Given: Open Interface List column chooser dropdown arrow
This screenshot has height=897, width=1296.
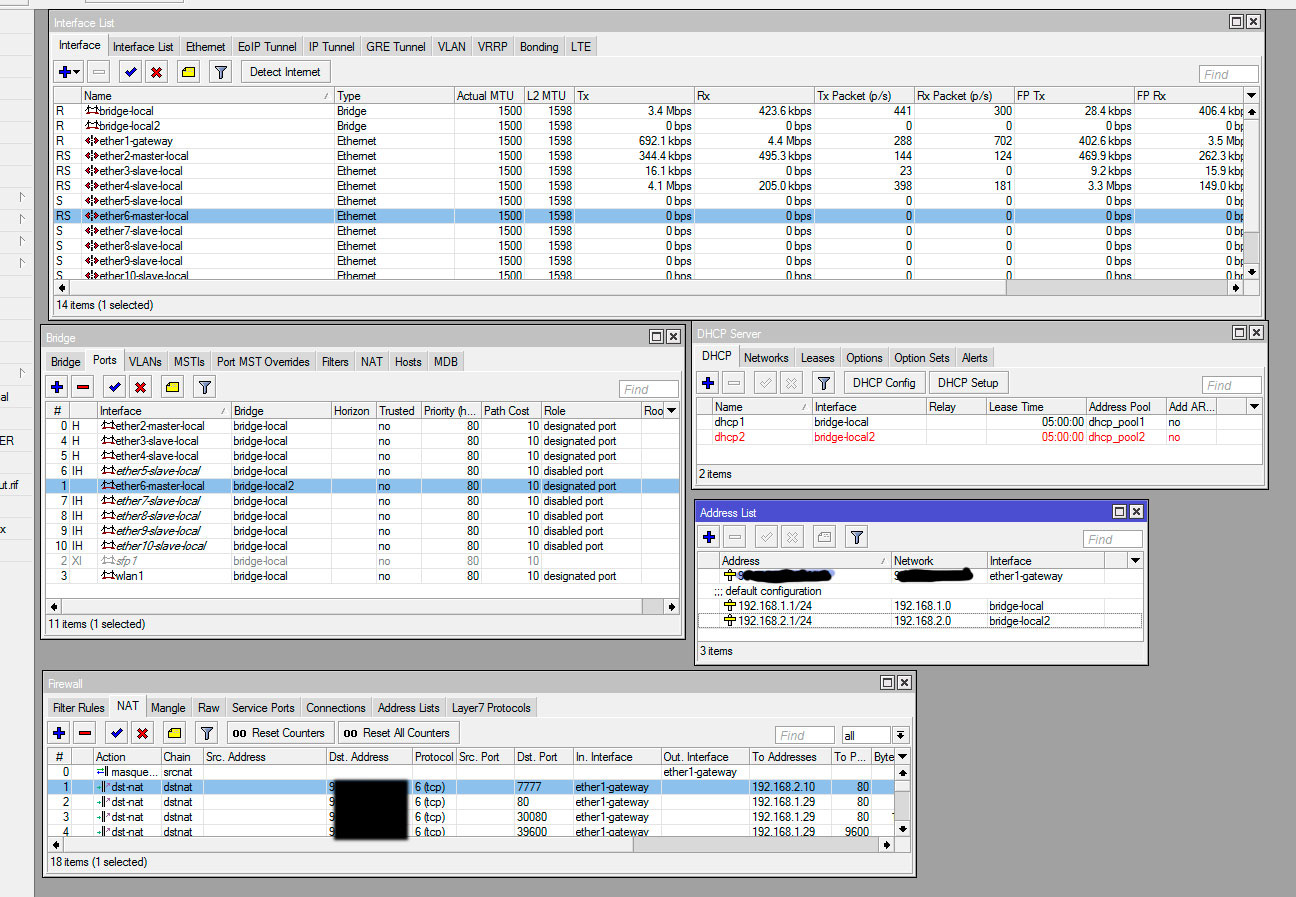Looking at the screenshot, I should click(x=1252, y=95).
